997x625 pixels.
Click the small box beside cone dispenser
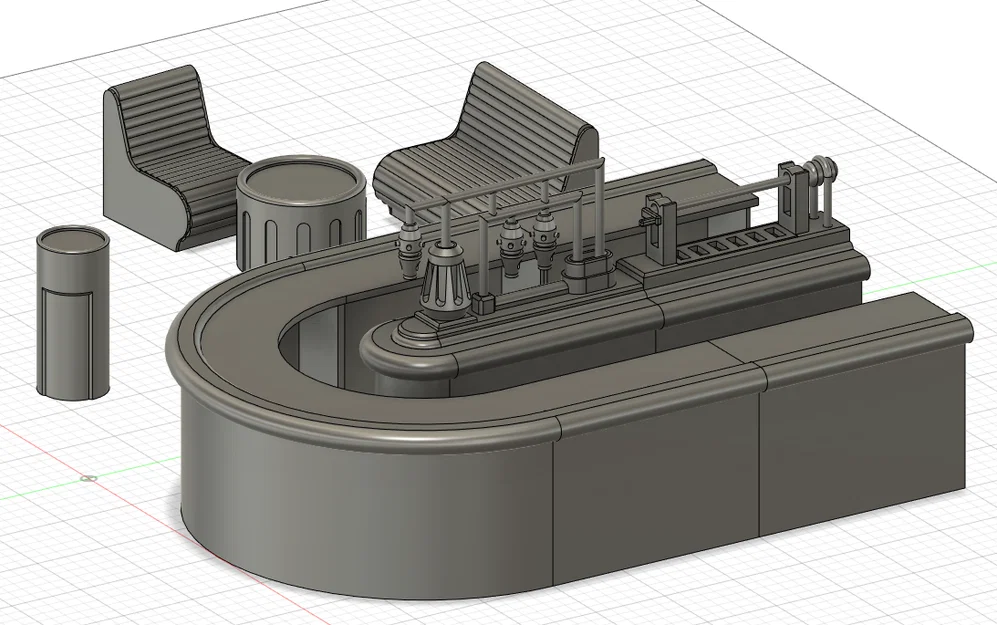484,303
